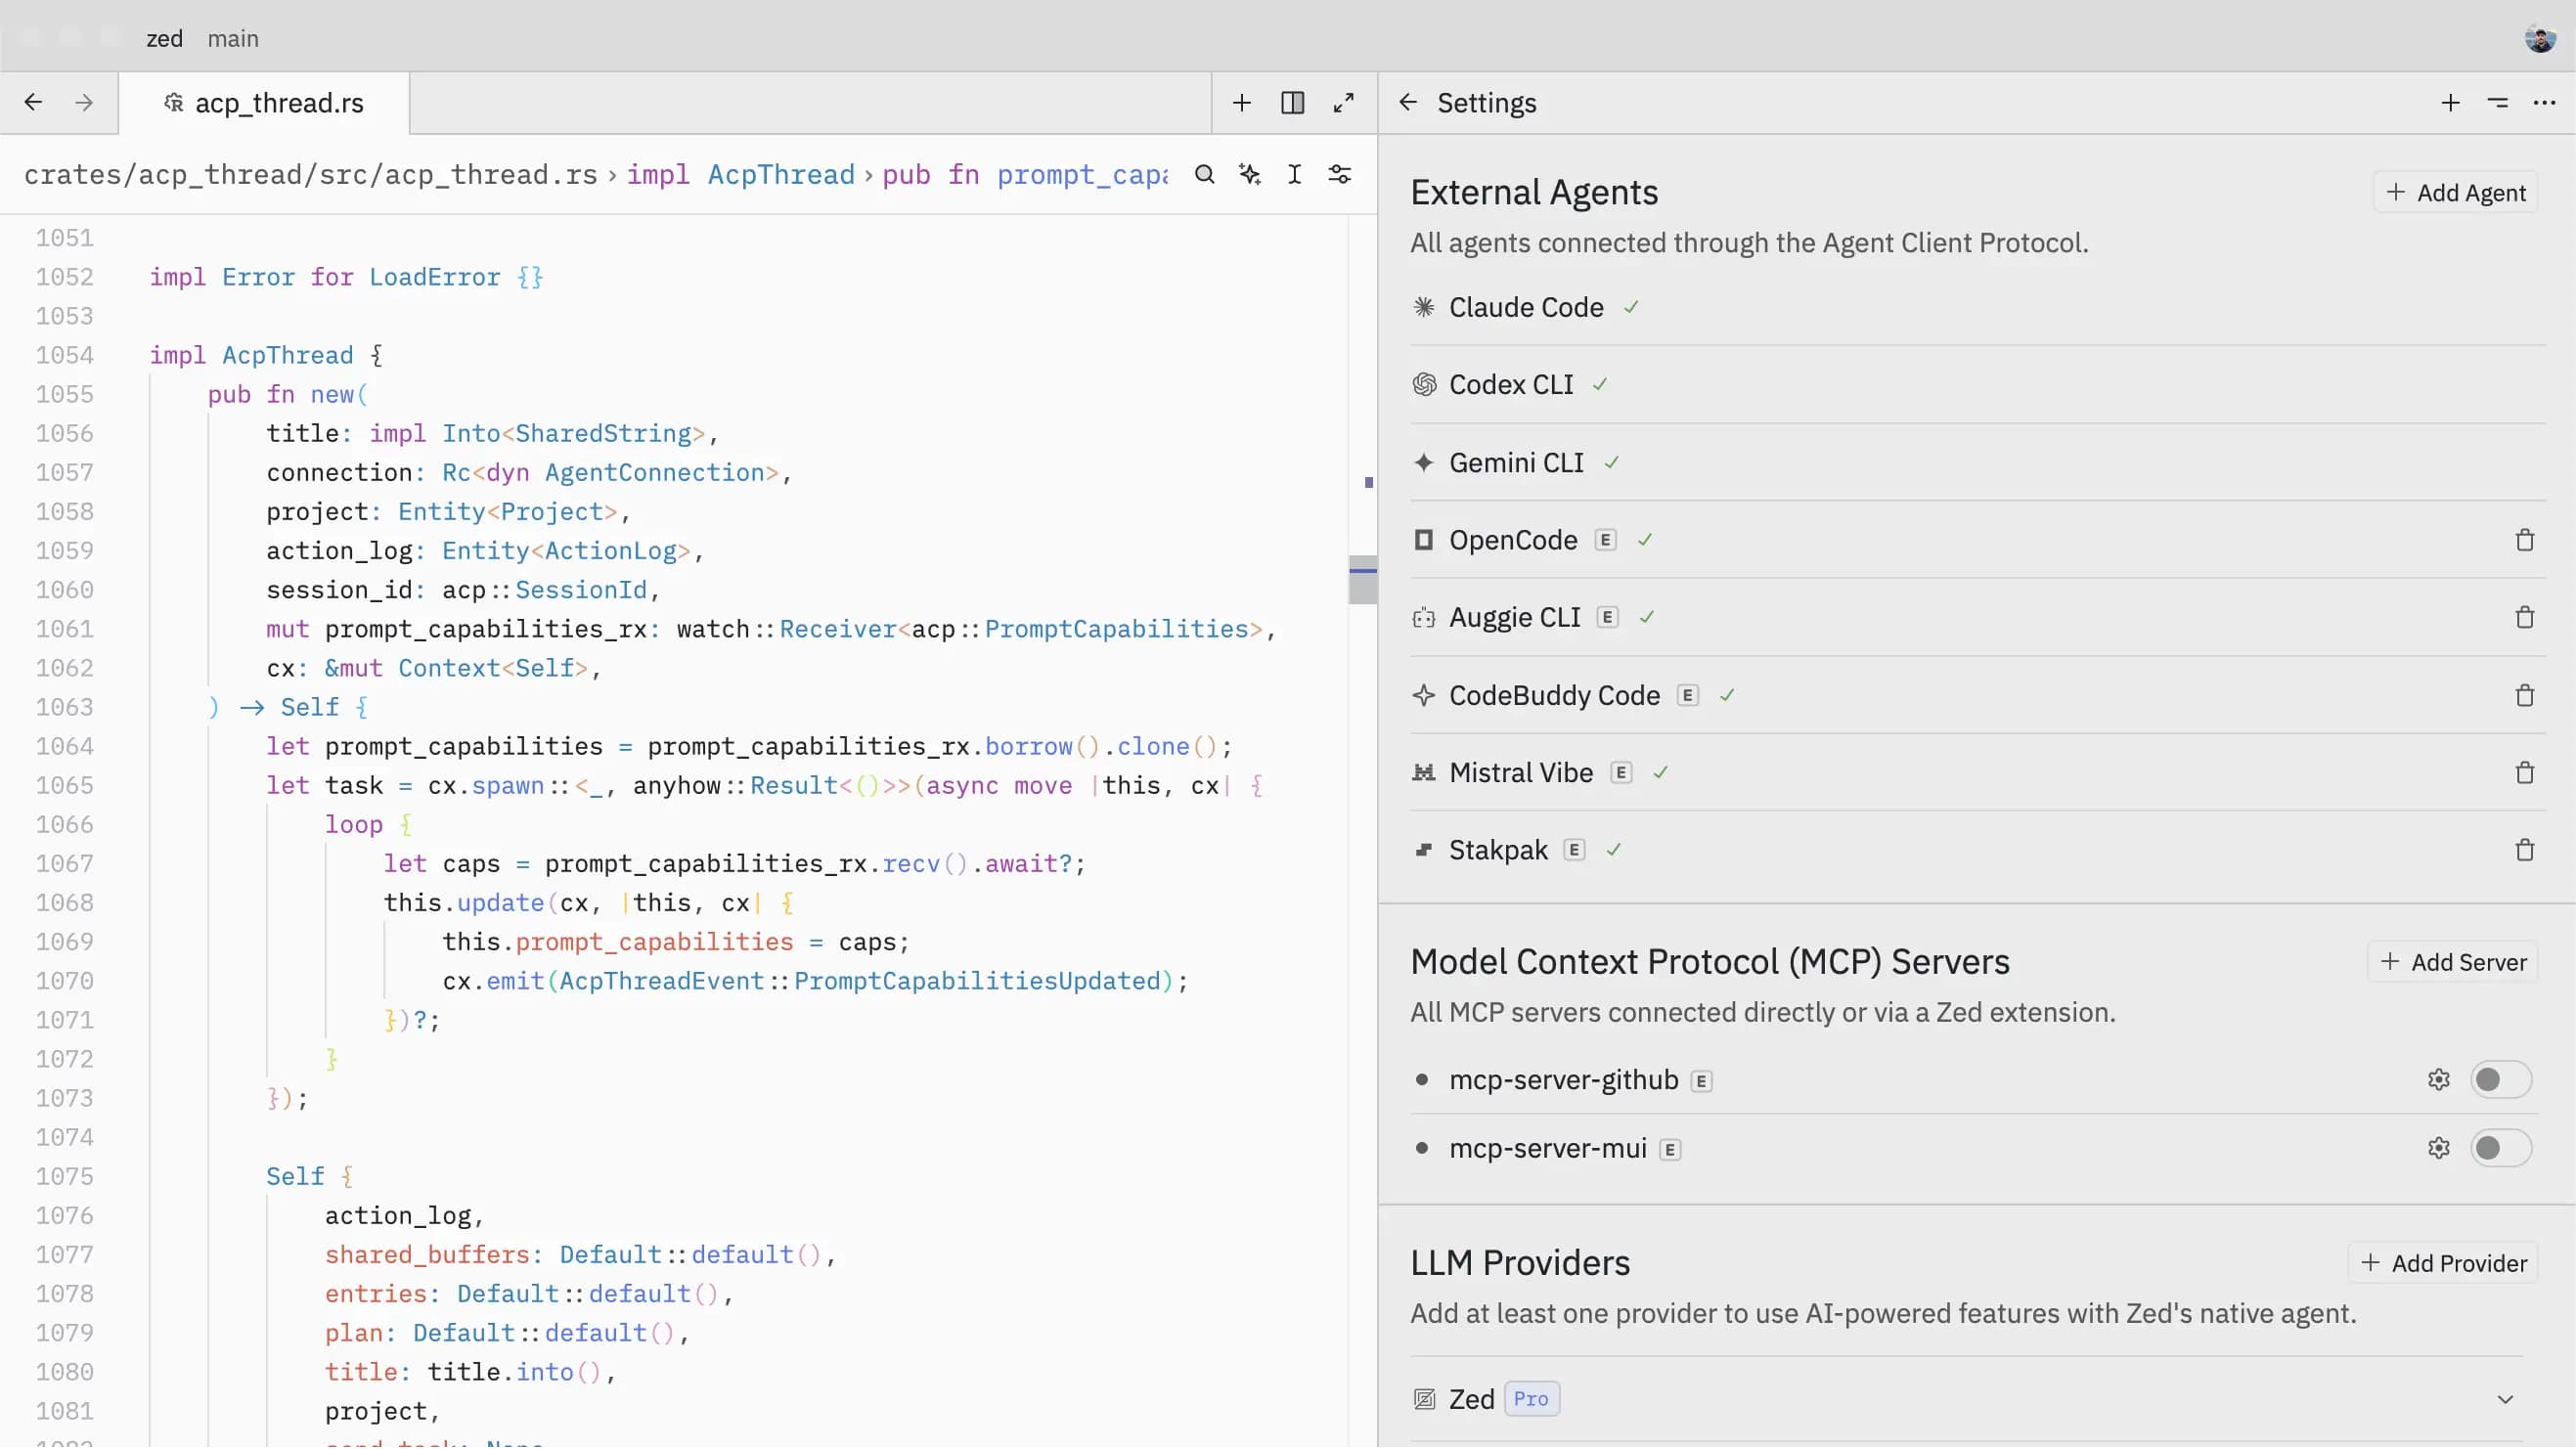
Task: Zoom the editor pane with the expand arrows
Action: [x=1344, y=103]
